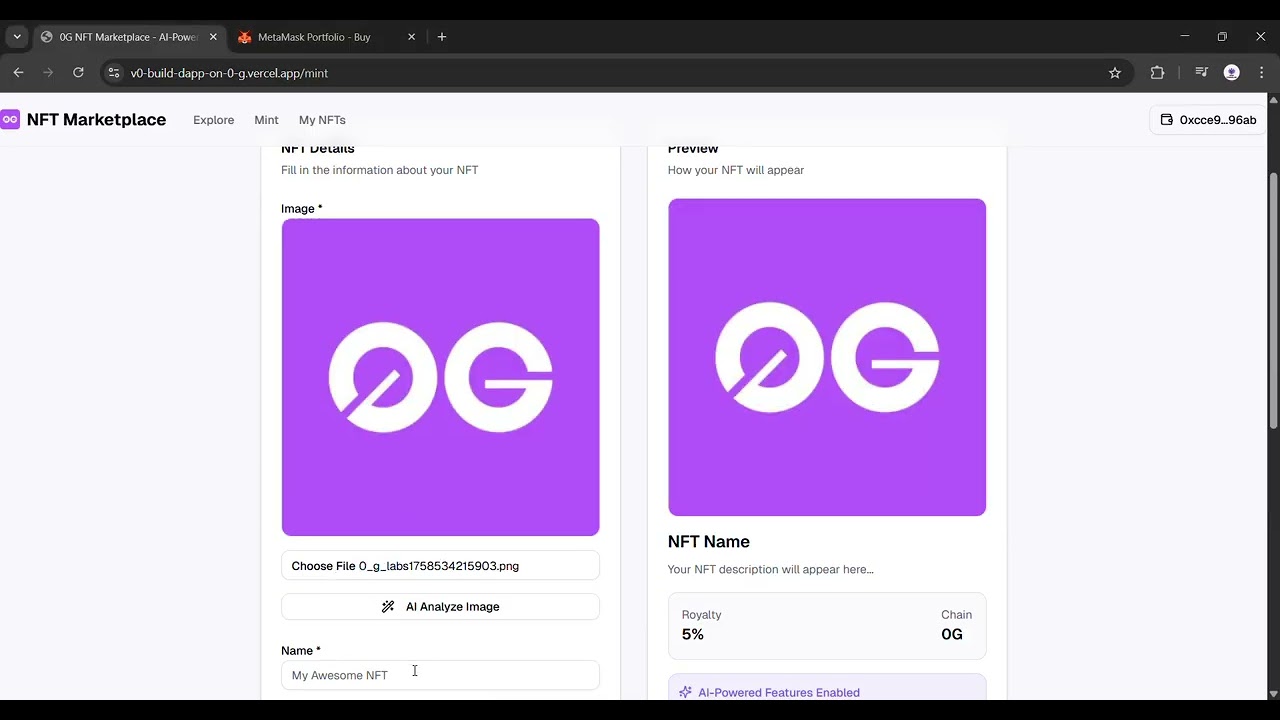Go to the Explore page
Image resolution: width=1280 pixels, height=720 pixels.
(x=213, y=120)
